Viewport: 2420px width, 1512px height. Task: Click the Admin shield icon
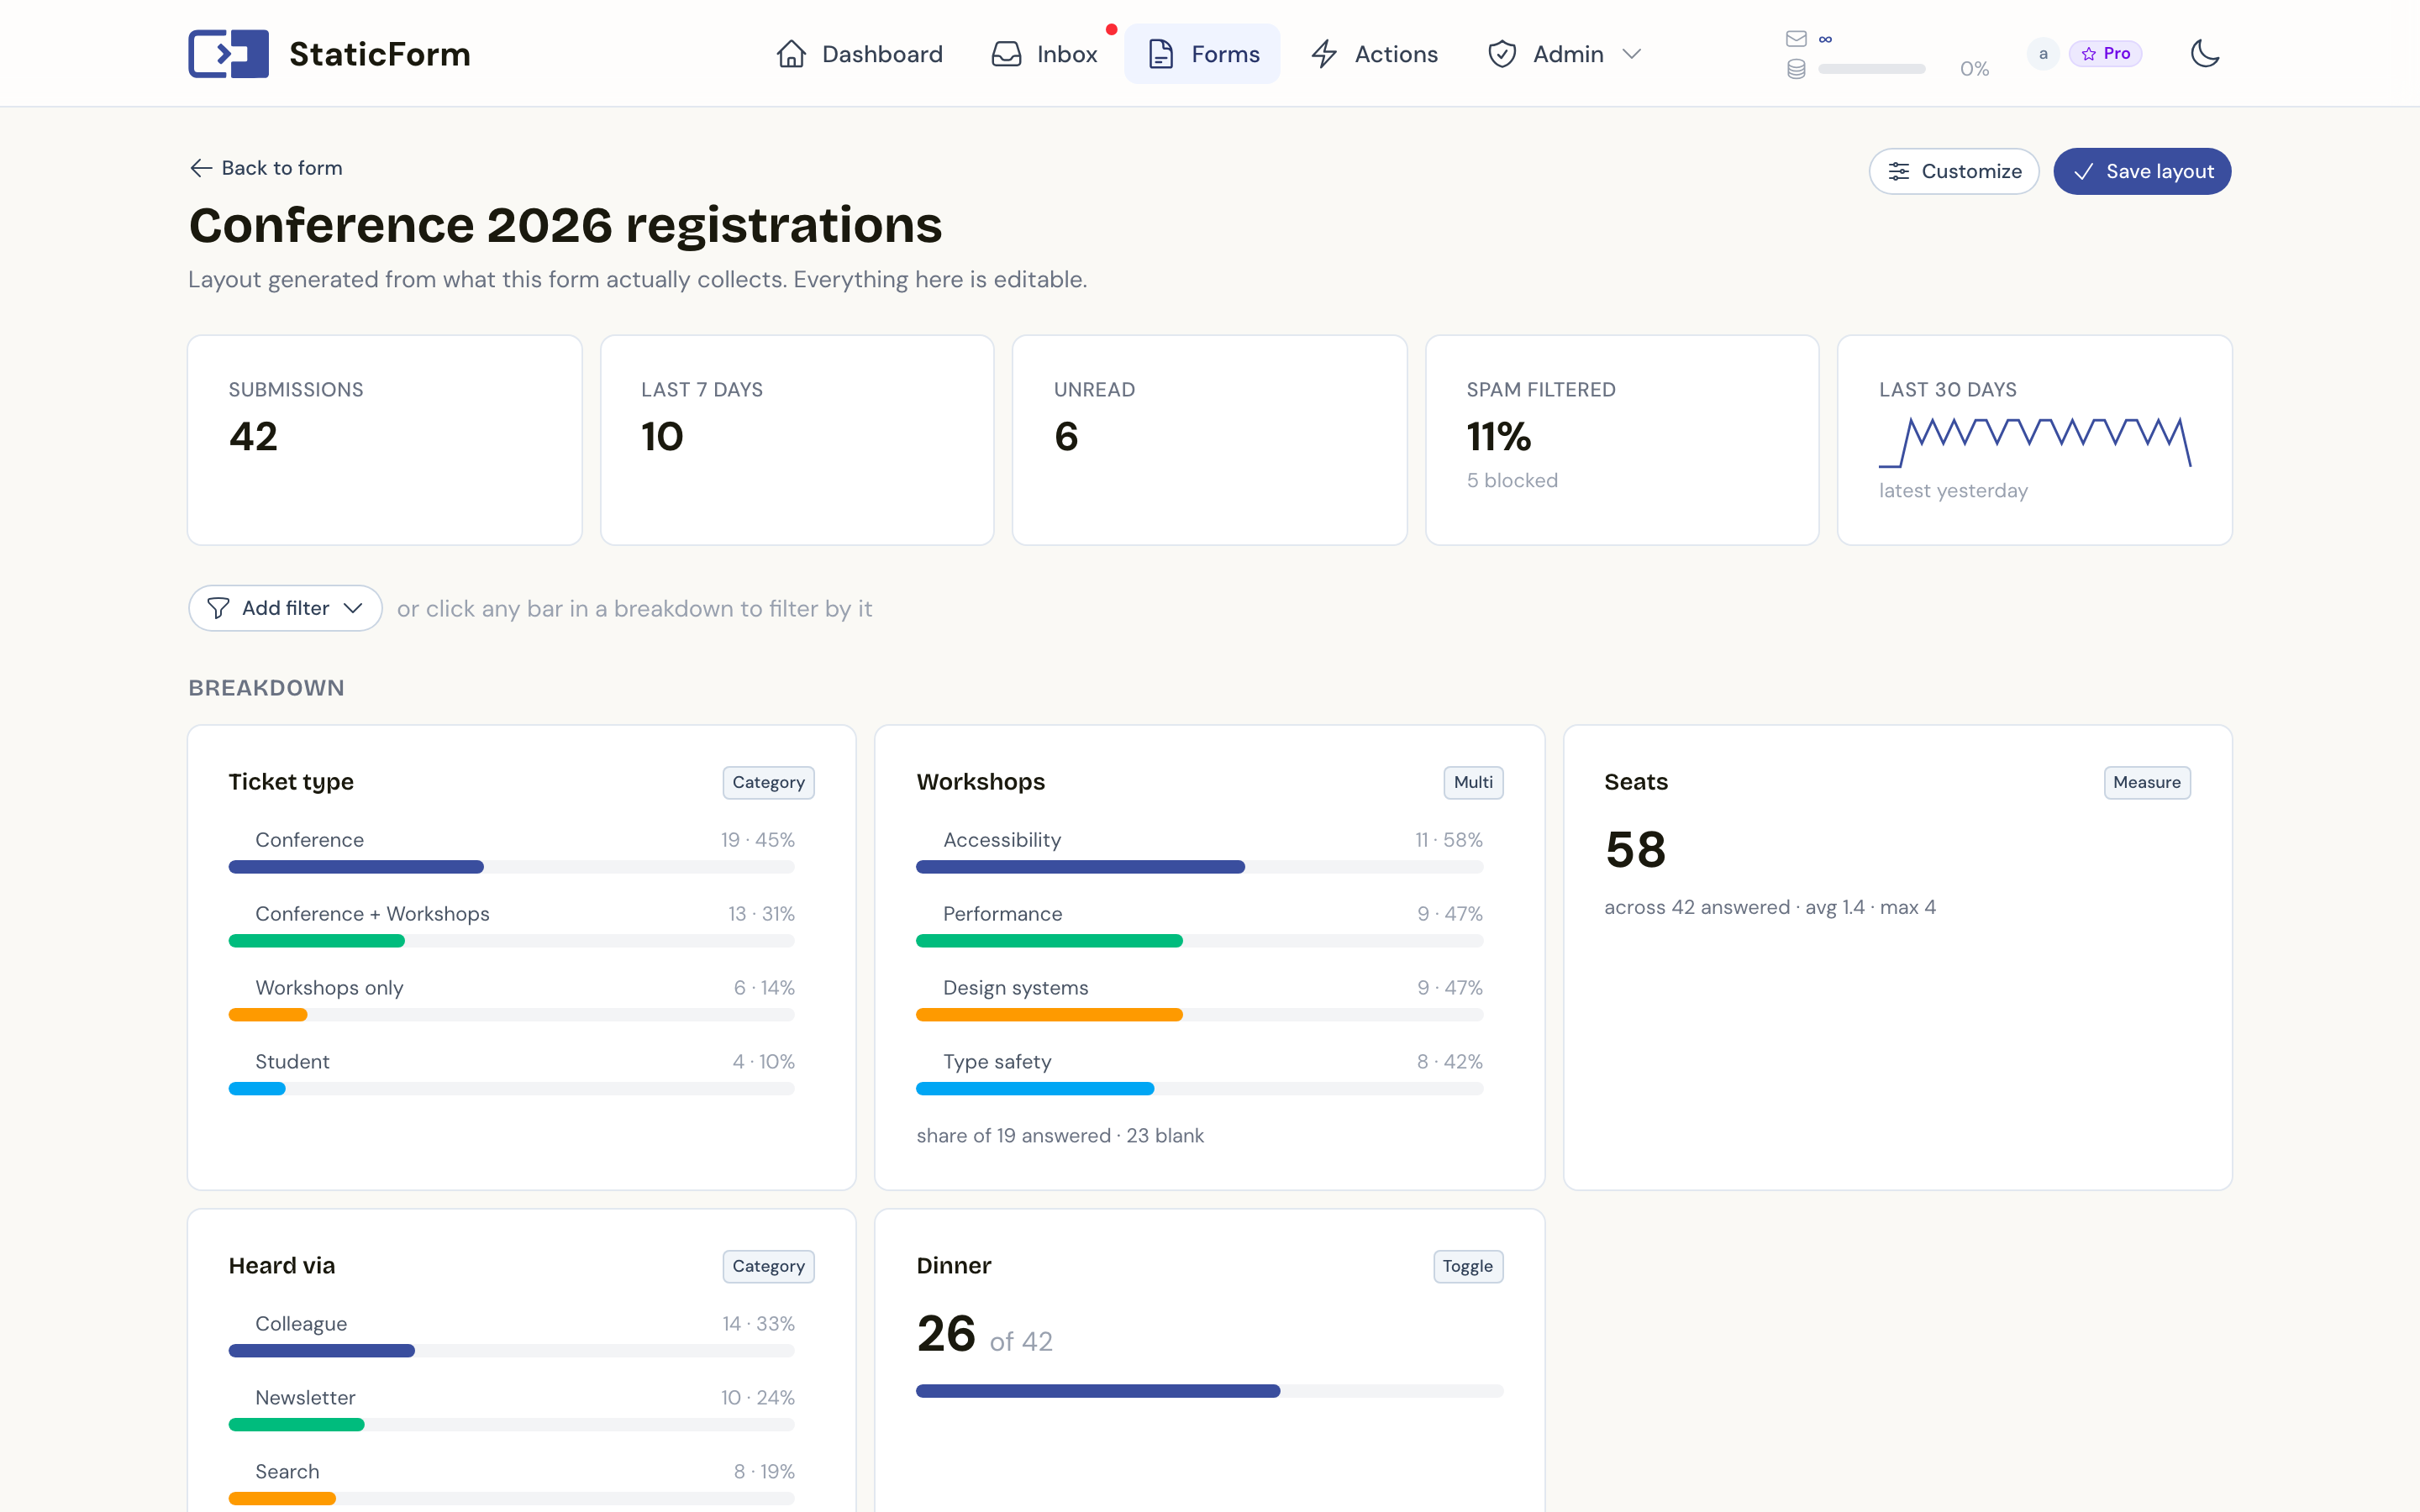click(1502, 54)
